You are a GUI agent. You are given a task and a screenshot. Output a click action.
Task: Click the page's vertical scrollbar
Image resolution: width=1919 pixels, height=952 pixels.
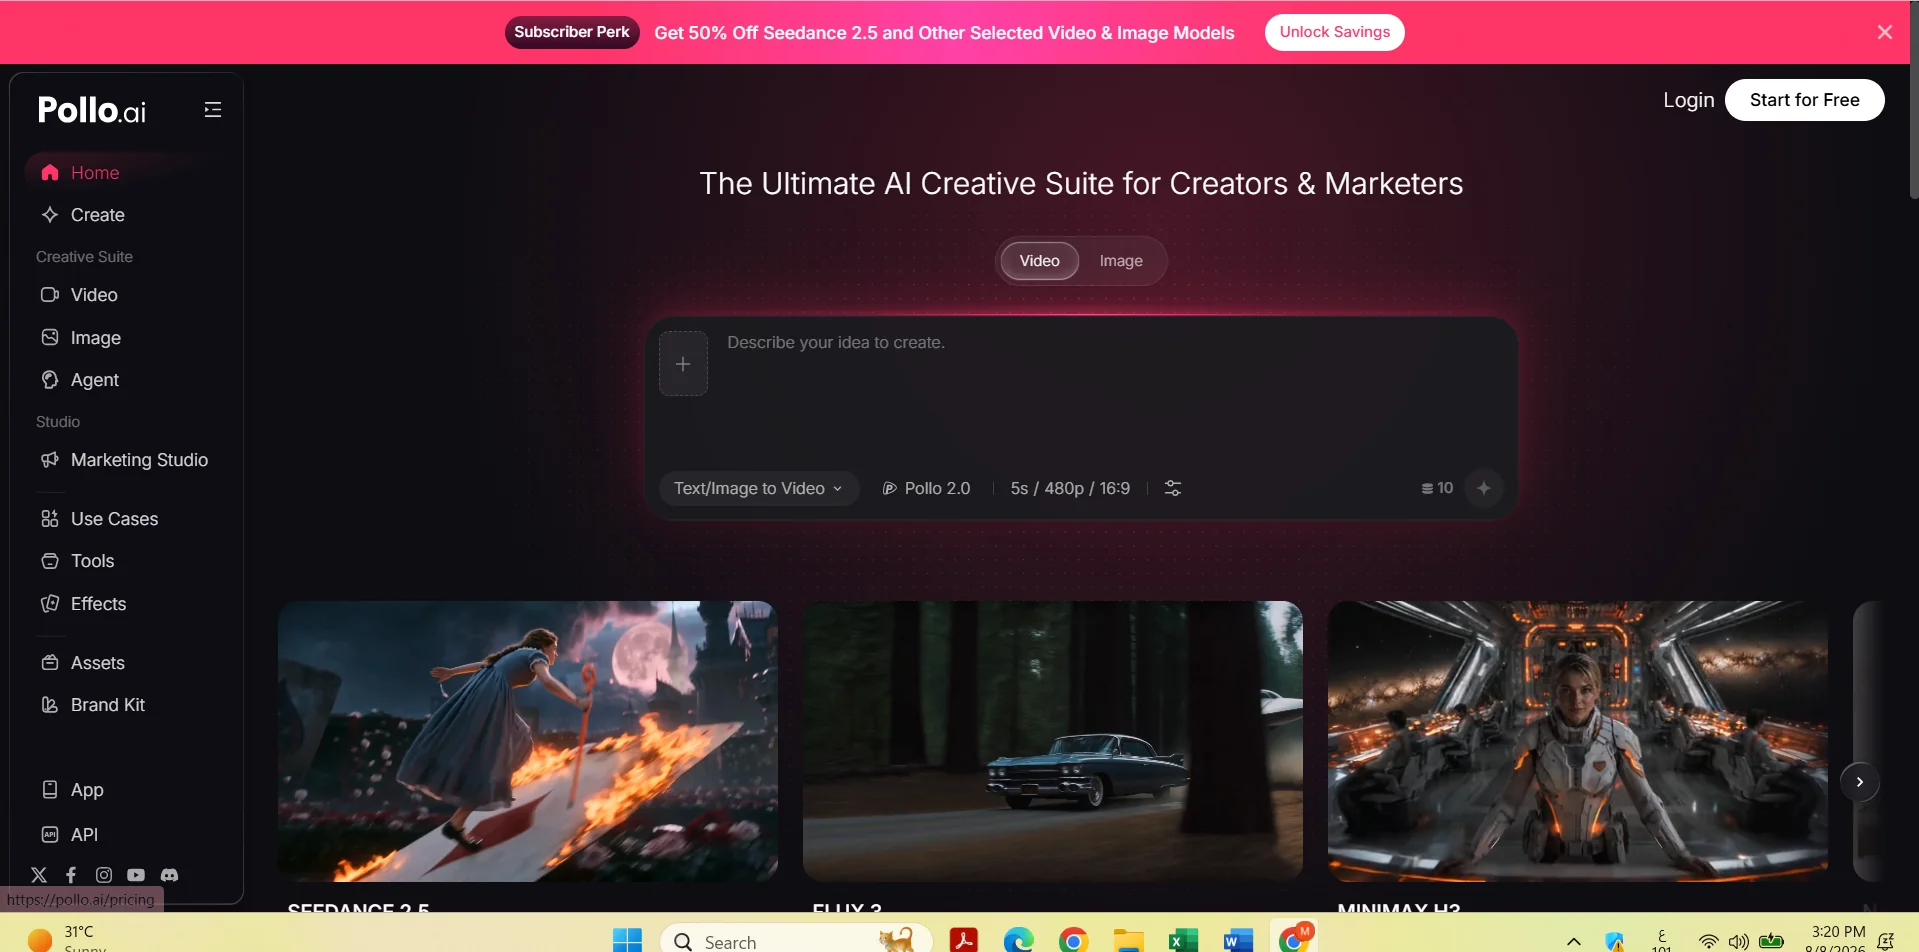1913,100
